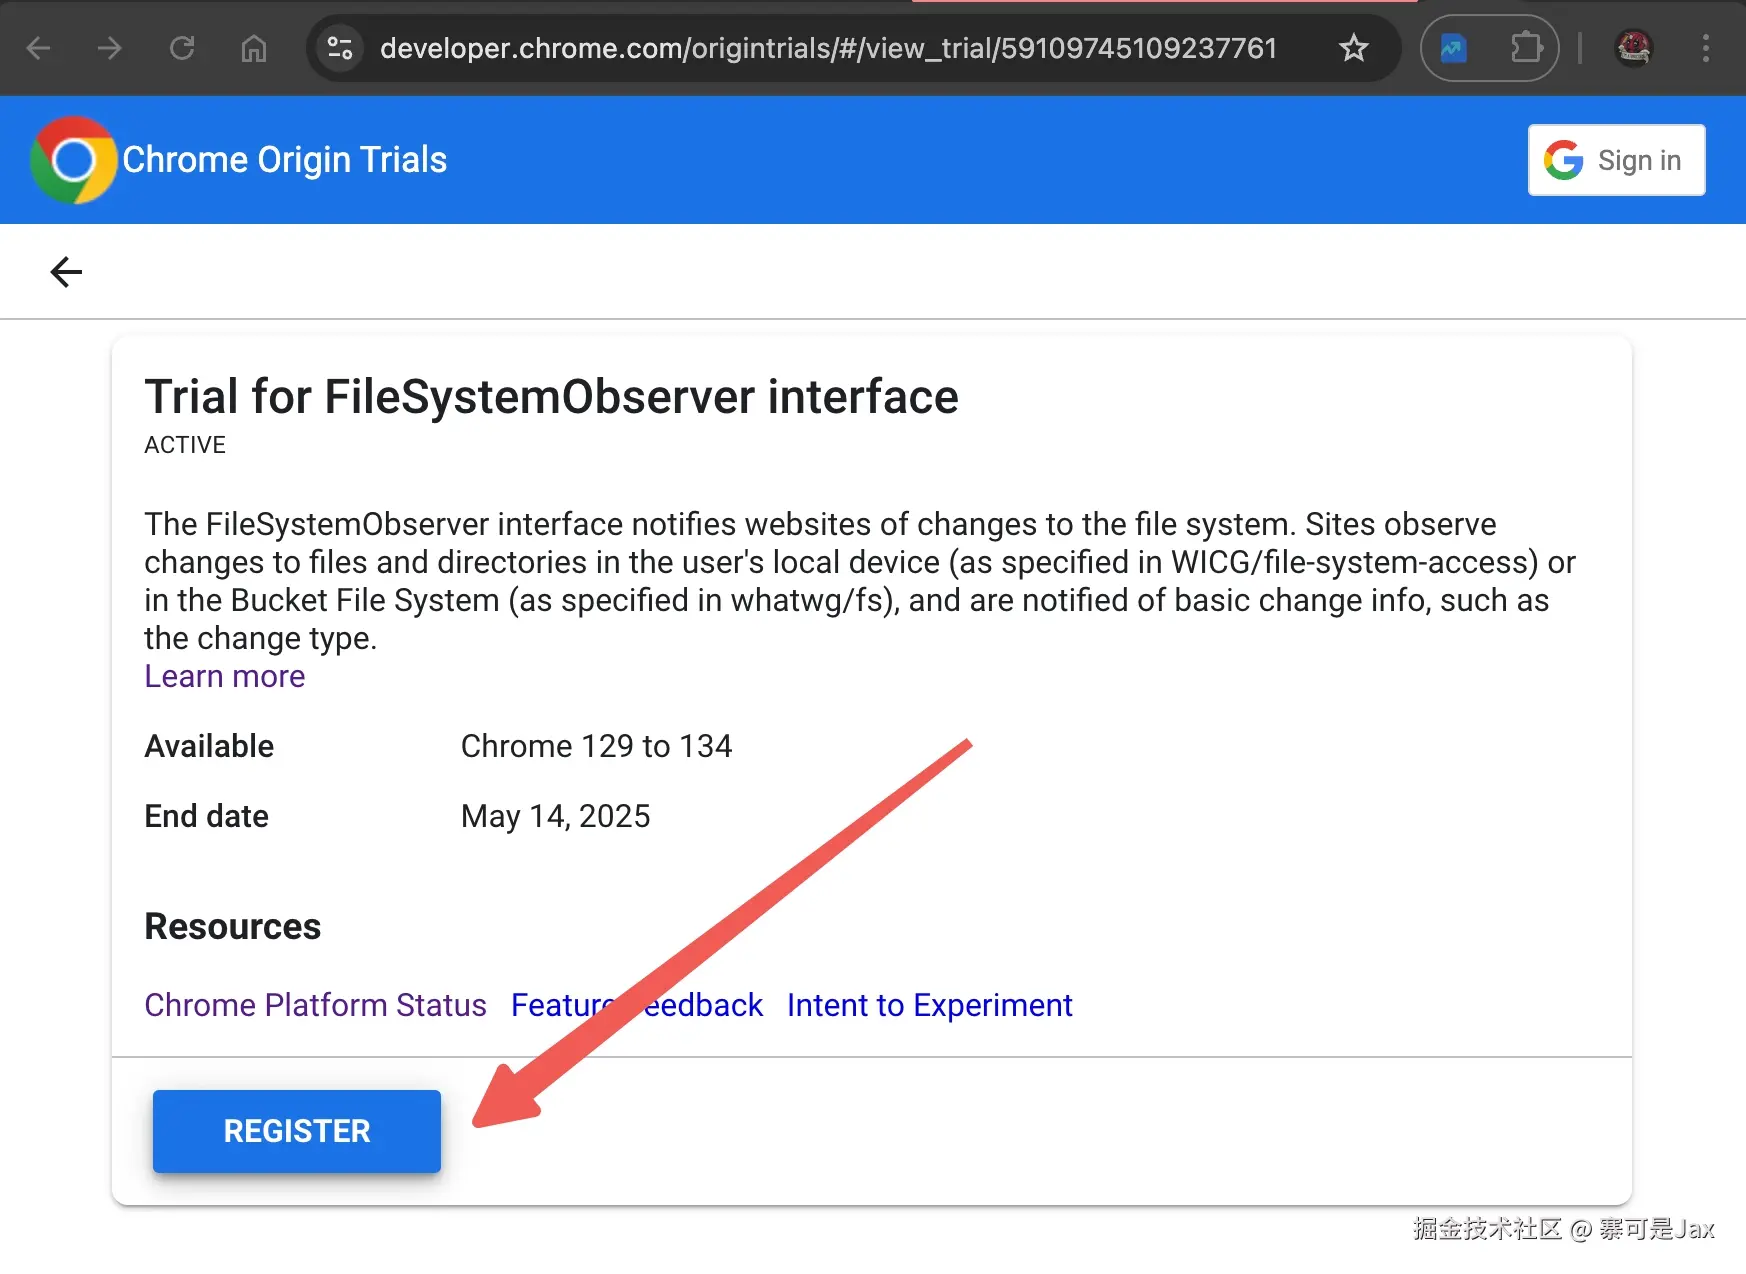Open the Intent to Experiment link
Image resolution: width=1746 pixels, height=1274 pixels.
(x=929, y=1005)
